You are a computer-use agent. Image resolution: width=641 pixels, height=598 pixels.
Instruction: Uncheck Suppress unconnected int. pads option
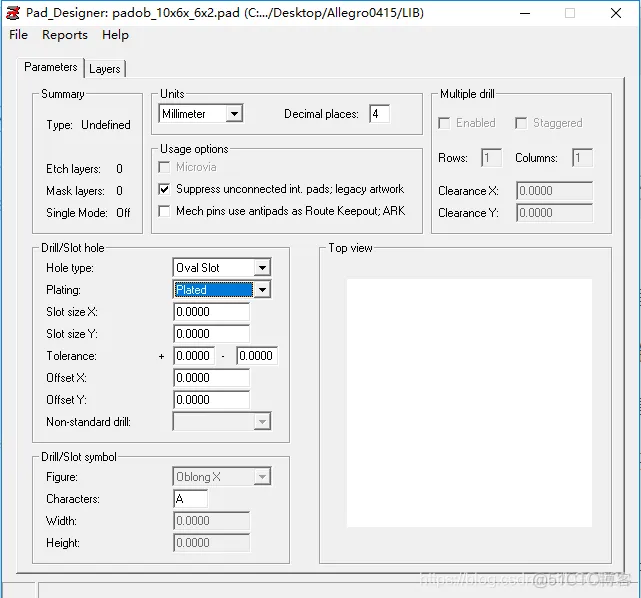click(x=164, y=189)
